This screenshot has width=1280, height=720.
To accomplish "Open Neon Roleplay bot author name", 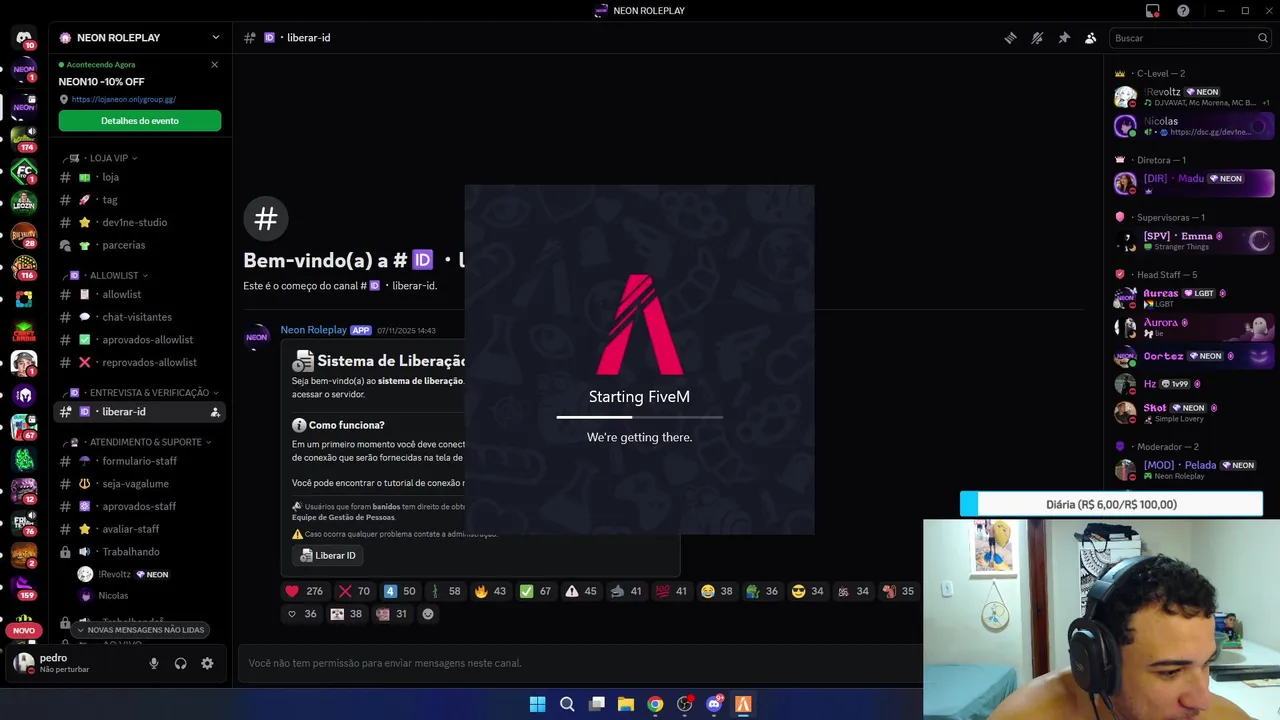I will coord(313,330).
